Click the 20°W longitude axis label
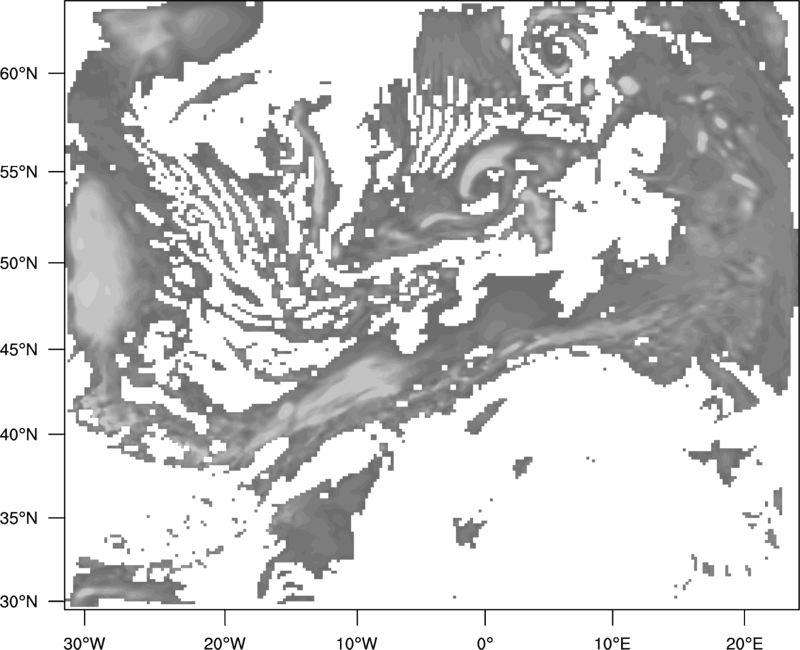The width and height of the screenshot is (800, 650). click(224, 643)
